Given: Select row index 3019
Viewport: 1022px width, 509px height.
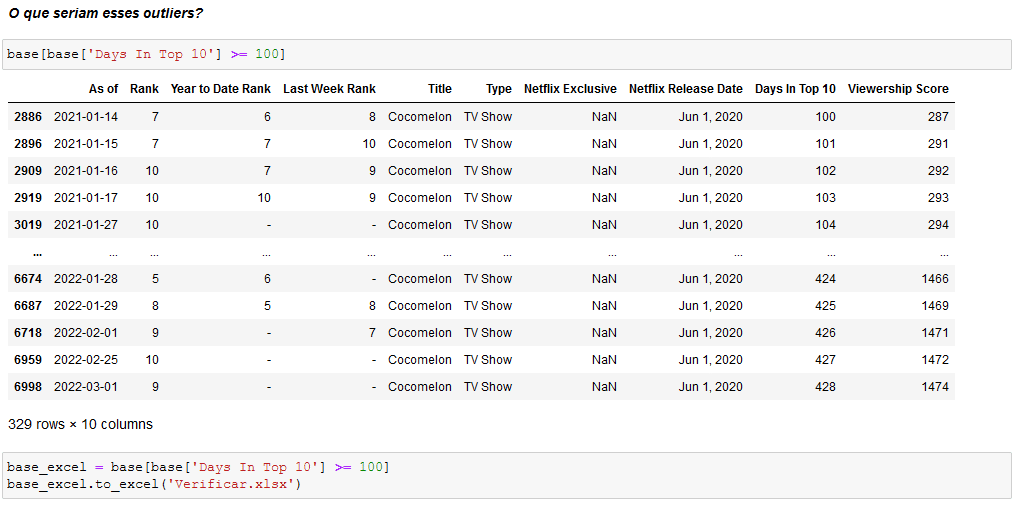Looking at the screenshot, I should pos(28,224).
